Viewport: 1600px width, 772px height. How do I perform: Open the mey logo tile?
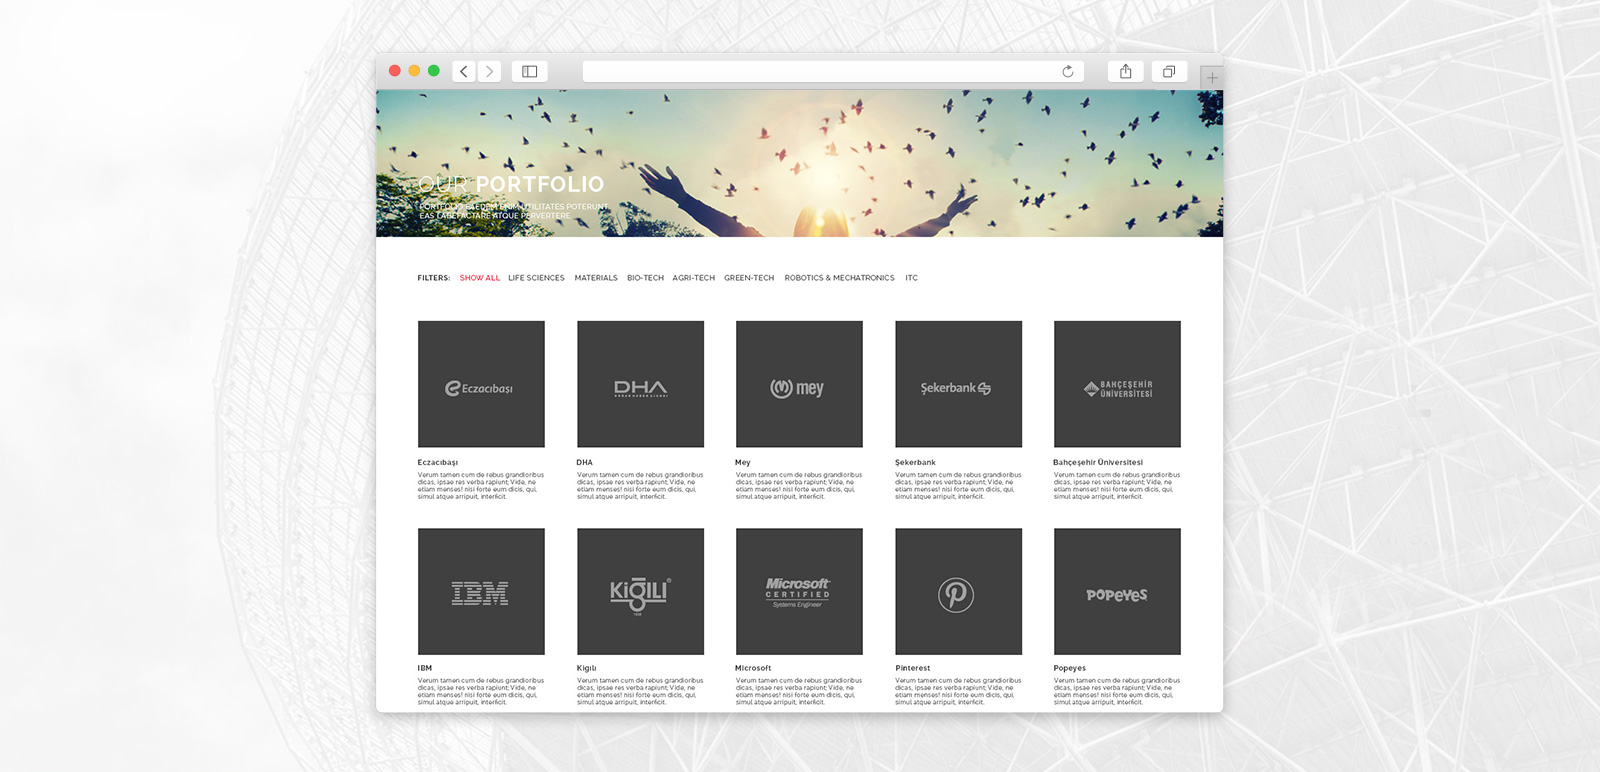click(799, 384)
